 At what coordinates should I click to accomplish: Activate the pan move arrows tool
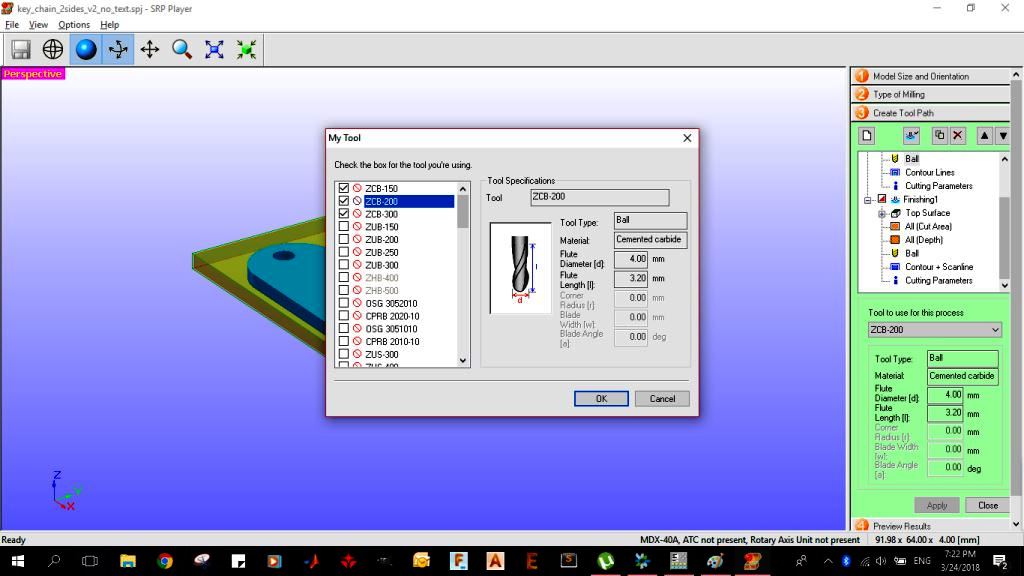coord(150,50)
